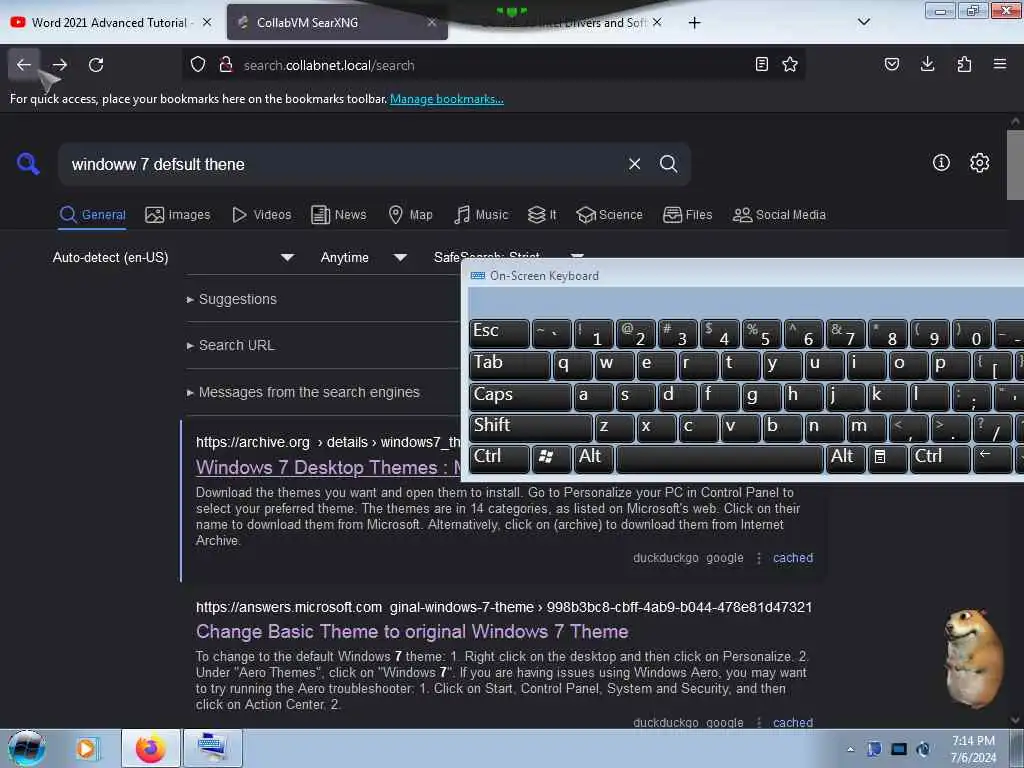
Task: Open the extensions puzzle icon
Action: [964, 64]
